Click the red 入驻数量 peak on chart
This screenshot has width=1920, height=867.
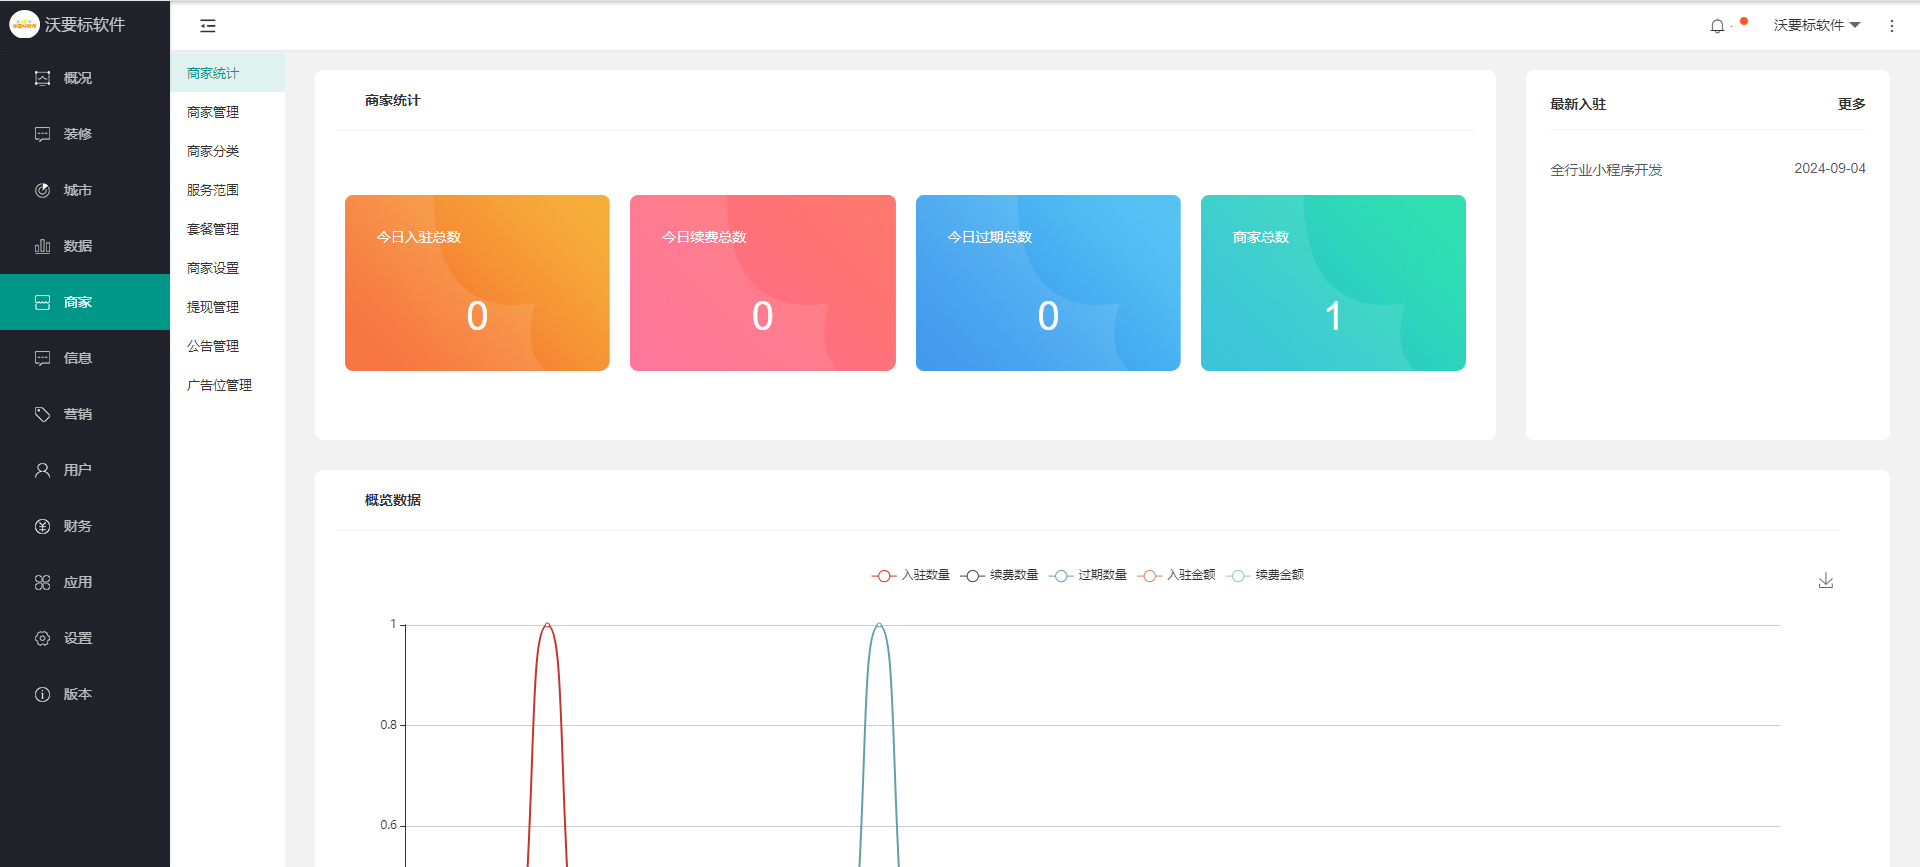click(547, 625)
